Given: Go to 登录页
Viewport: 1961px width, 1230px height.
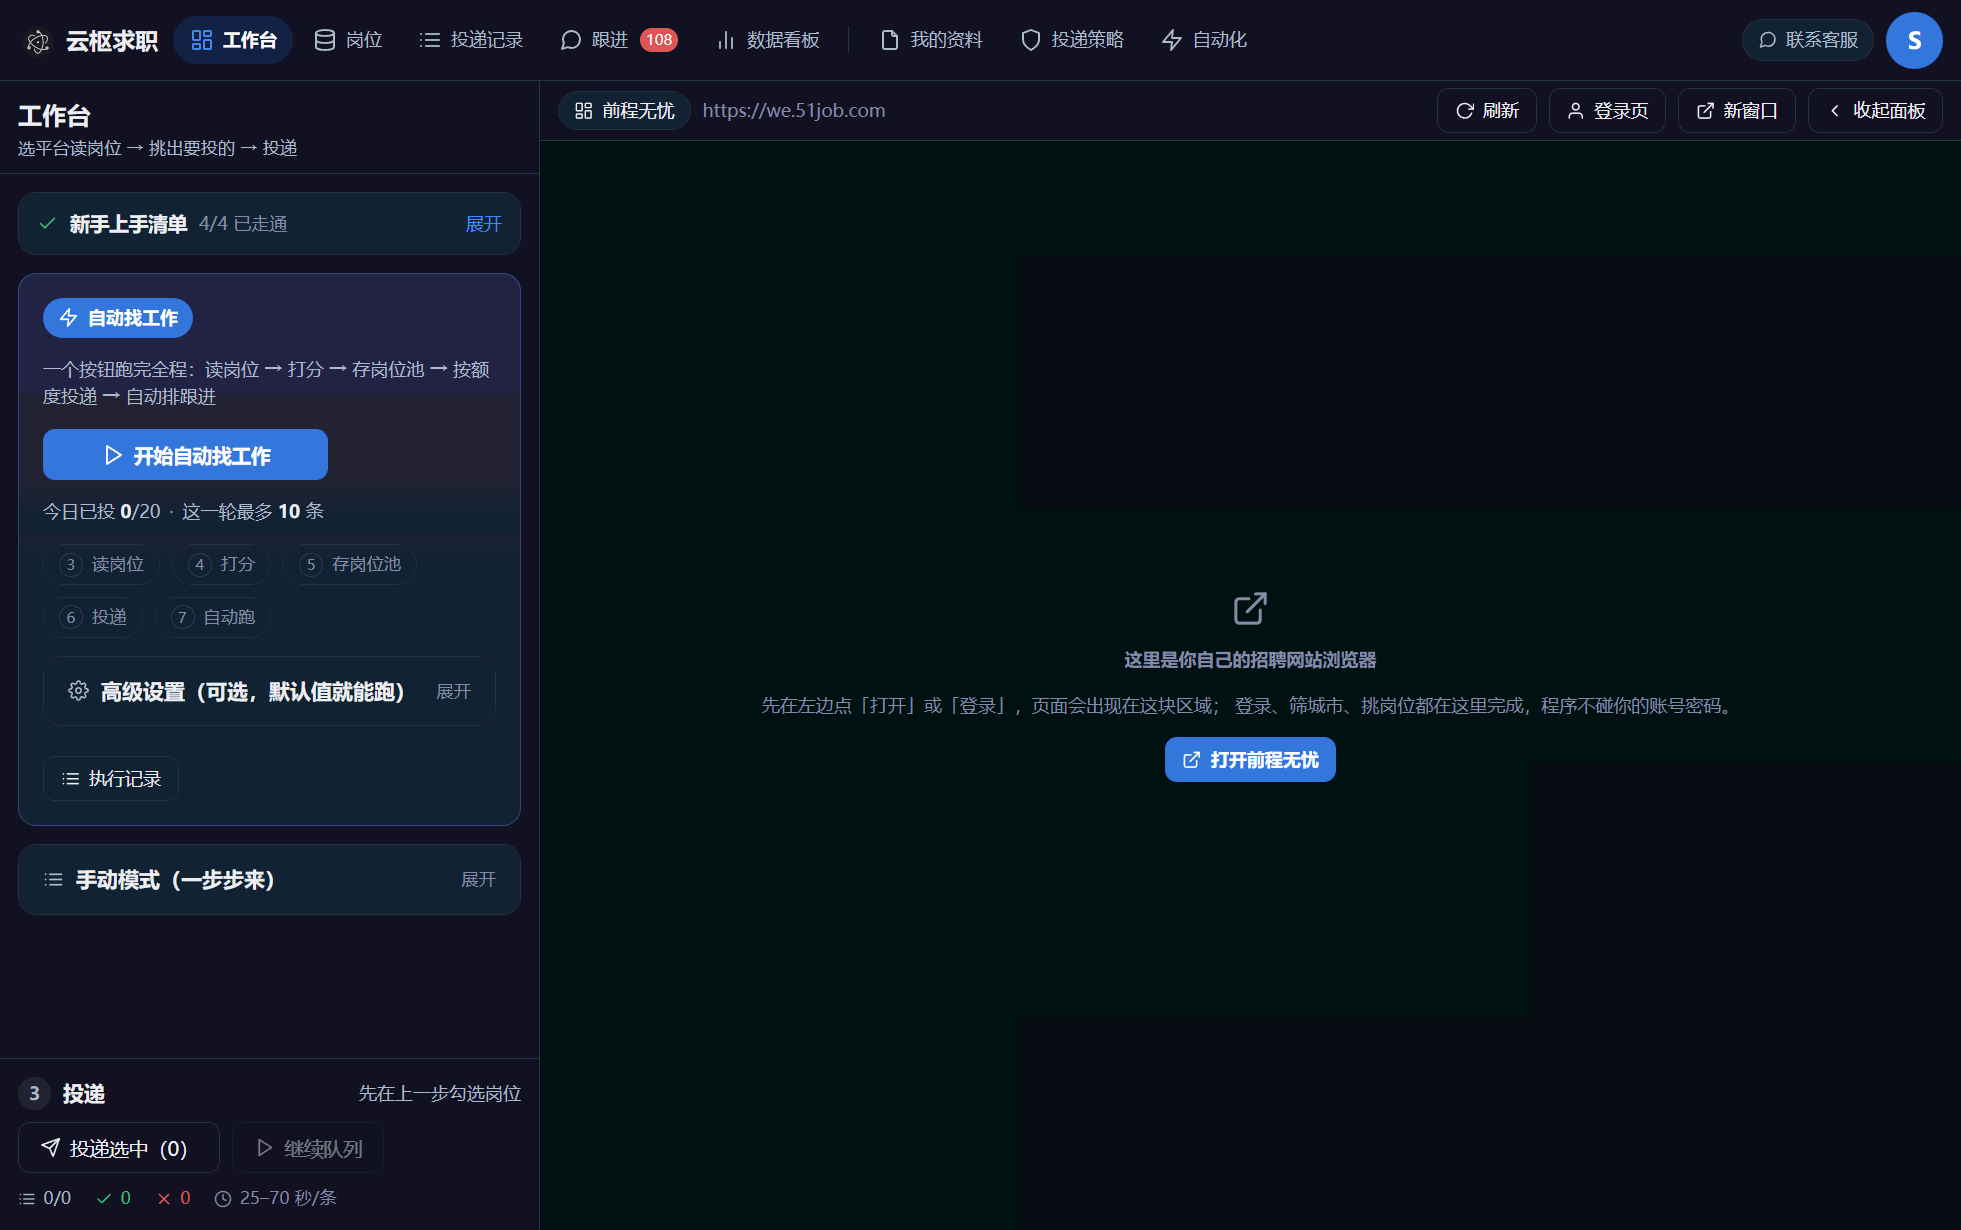Looking at the screenshot, I should [1607, 110].
